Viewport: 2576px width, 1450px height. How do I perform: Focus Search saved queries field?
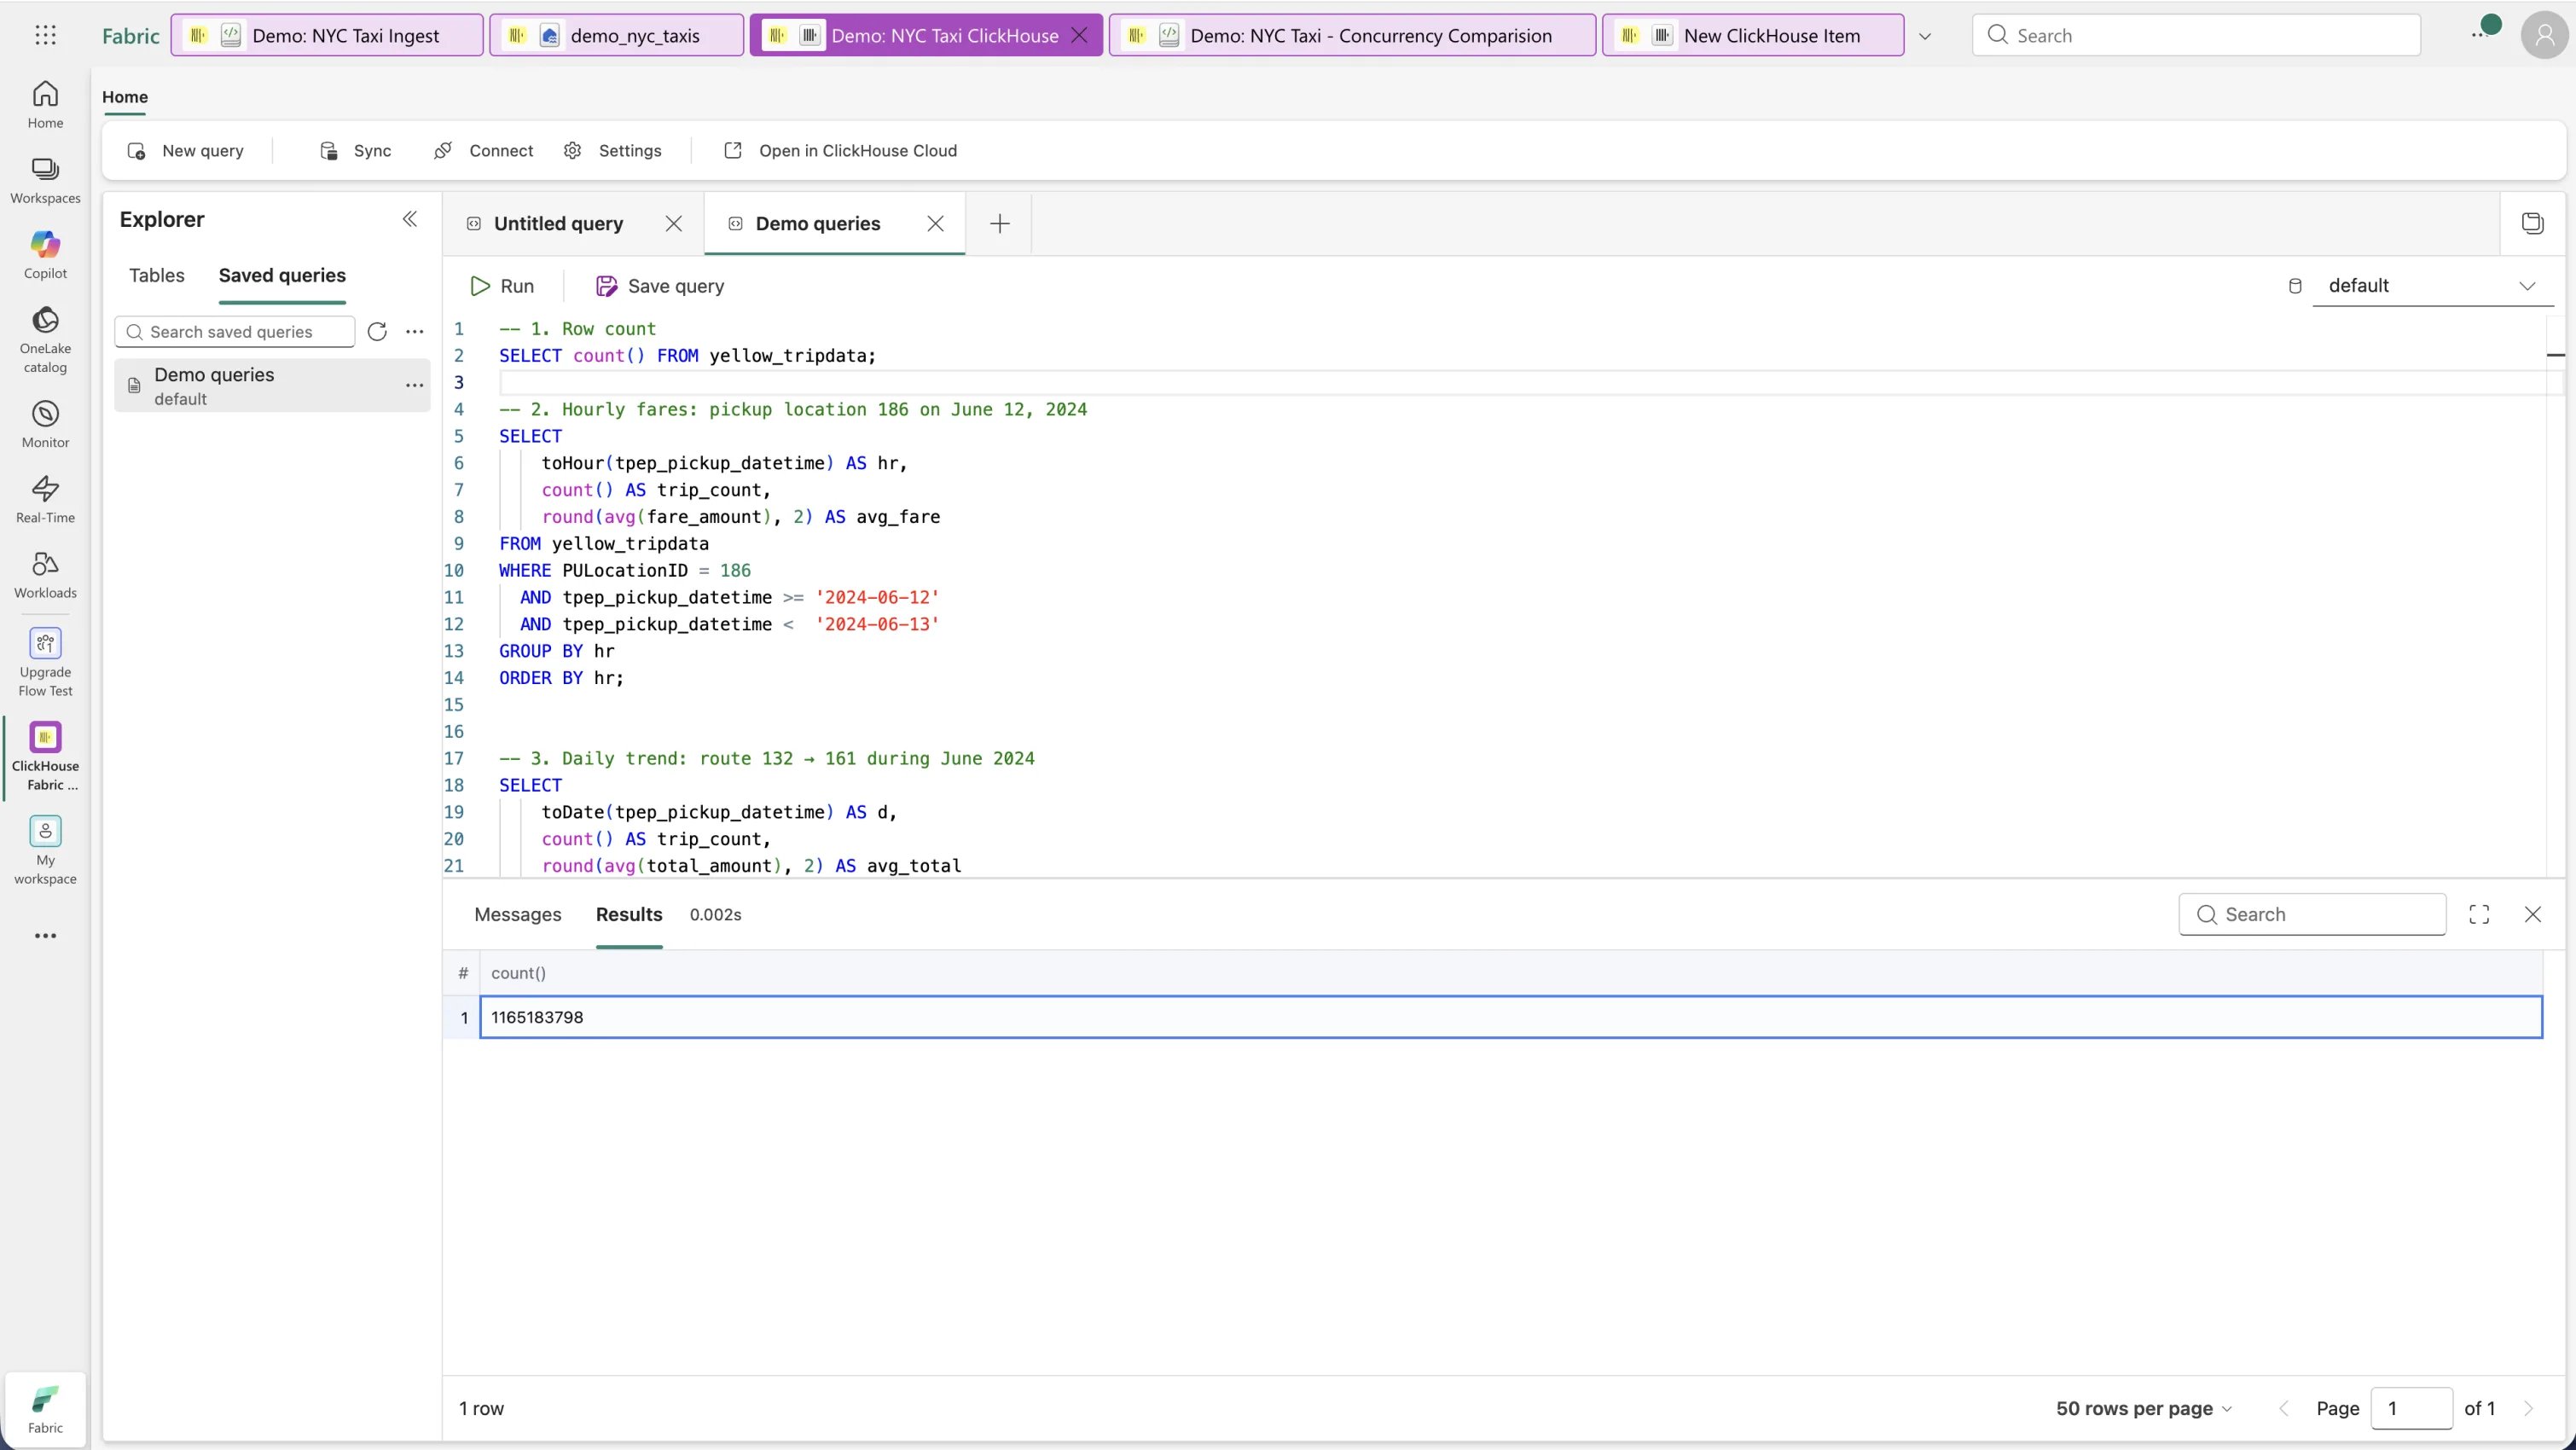pos(235,332)
